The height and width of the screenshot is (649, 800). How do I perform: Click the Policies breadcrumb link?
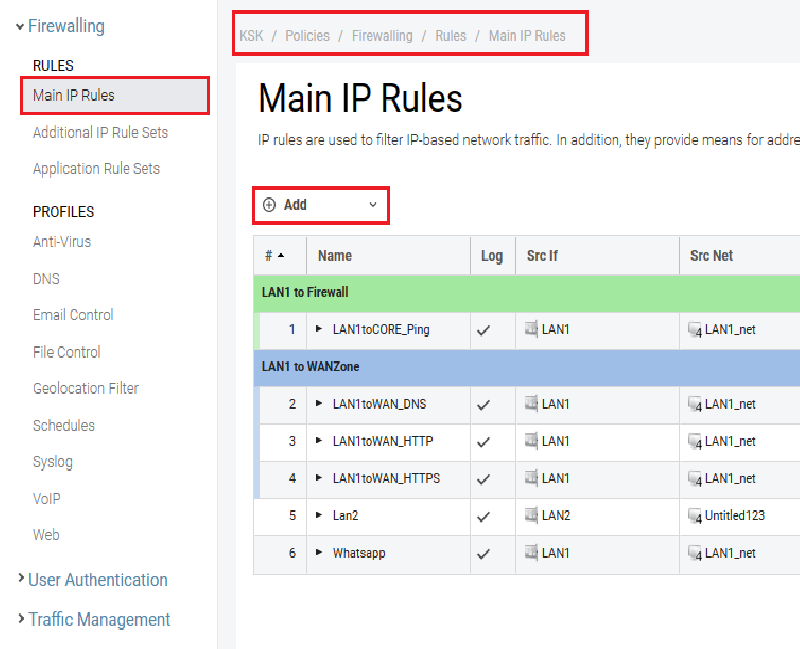coord(307,36)
